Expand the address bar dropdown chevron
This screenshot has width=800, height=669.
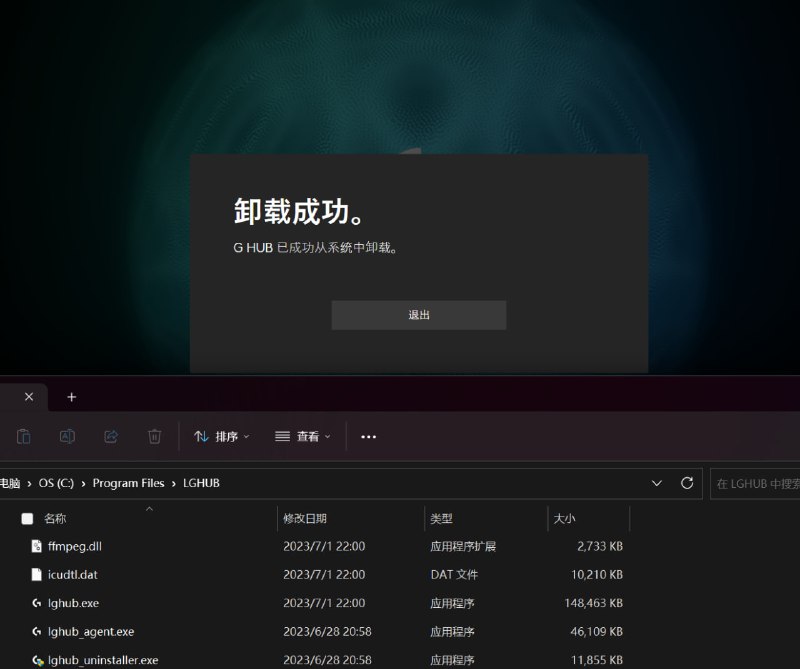click(x=656, y=483)
